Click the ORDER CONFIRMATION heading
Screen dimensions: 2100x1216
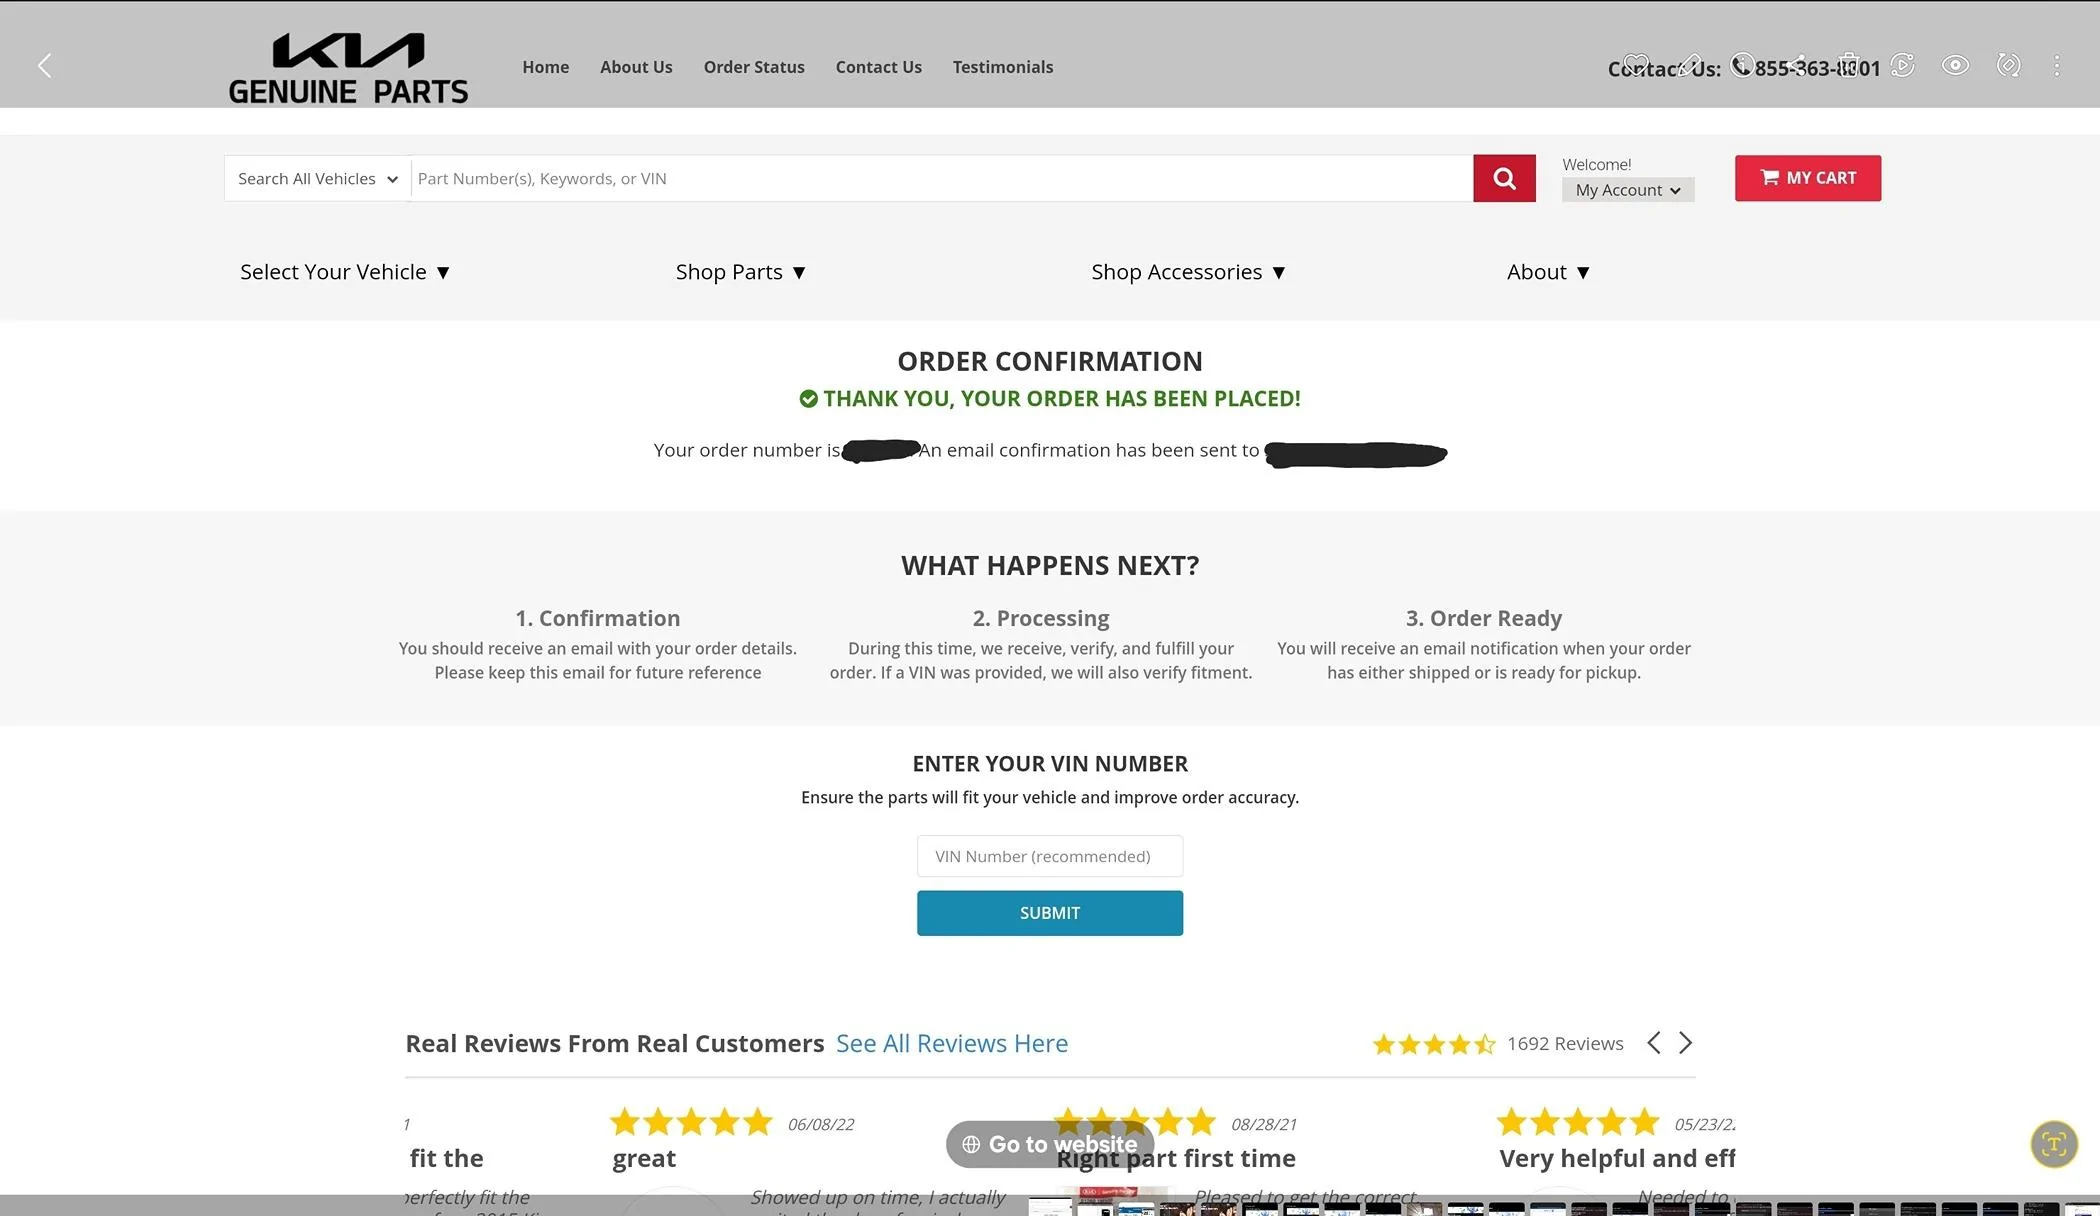click(1049, 361)
